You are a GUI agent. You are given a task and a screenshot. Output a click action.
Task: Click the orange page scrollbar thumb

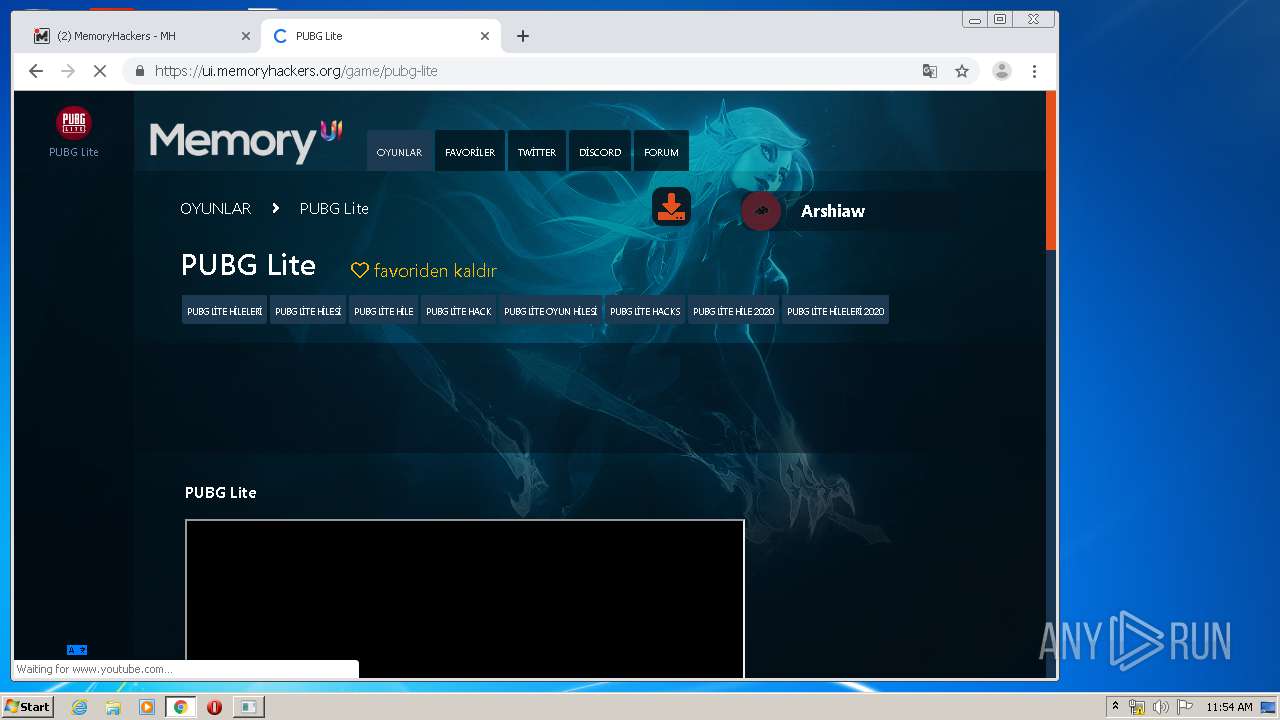pos(1051,170)
